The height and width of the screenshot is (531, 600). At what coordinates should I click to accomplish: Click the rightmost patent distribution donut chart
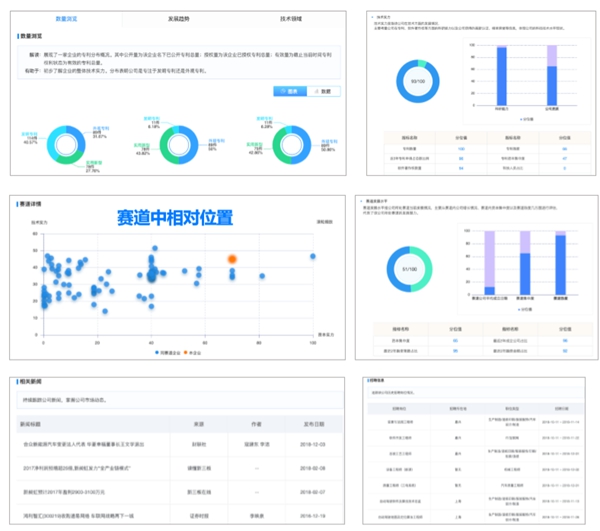pyautogui.click(x=286, y=144)
